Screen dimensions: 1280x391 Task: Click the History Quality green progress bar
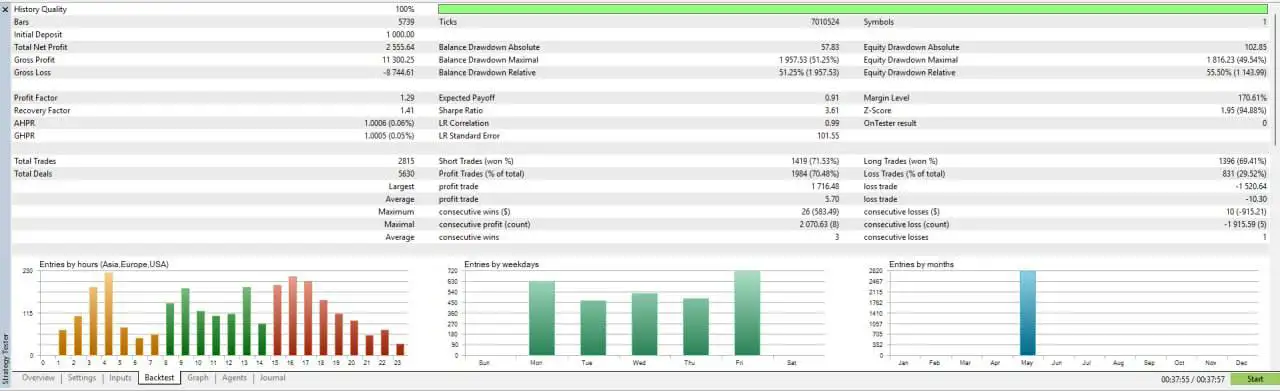pos(852,9)
